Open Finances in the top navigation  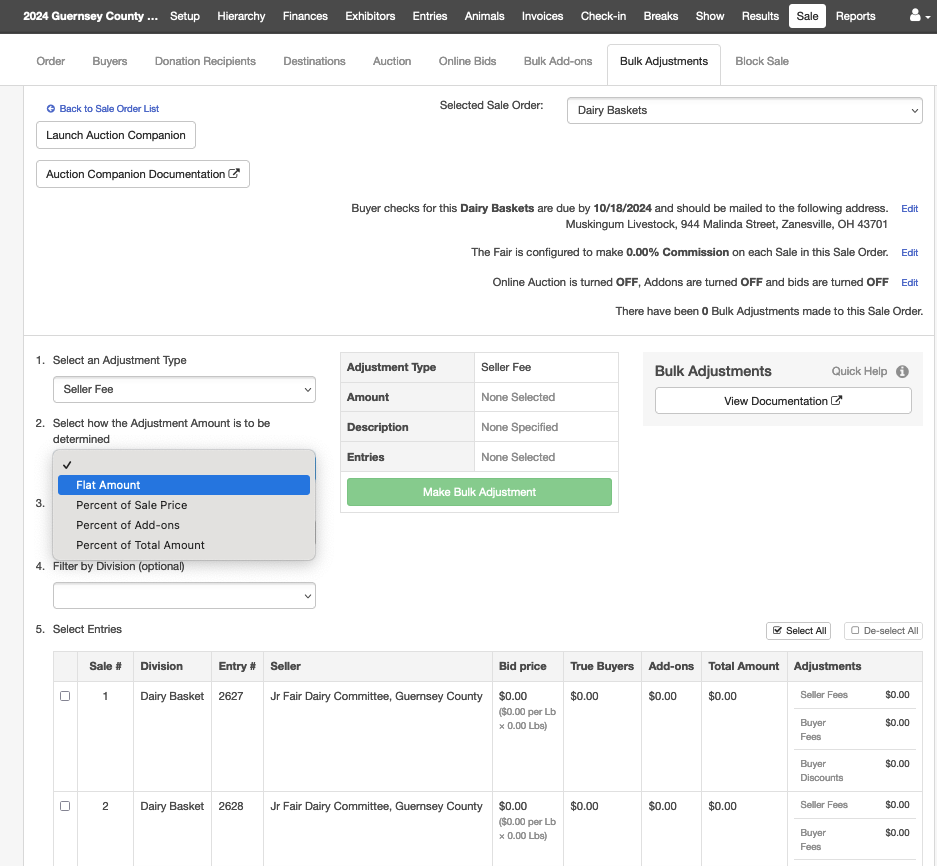(x=305, y=16)
